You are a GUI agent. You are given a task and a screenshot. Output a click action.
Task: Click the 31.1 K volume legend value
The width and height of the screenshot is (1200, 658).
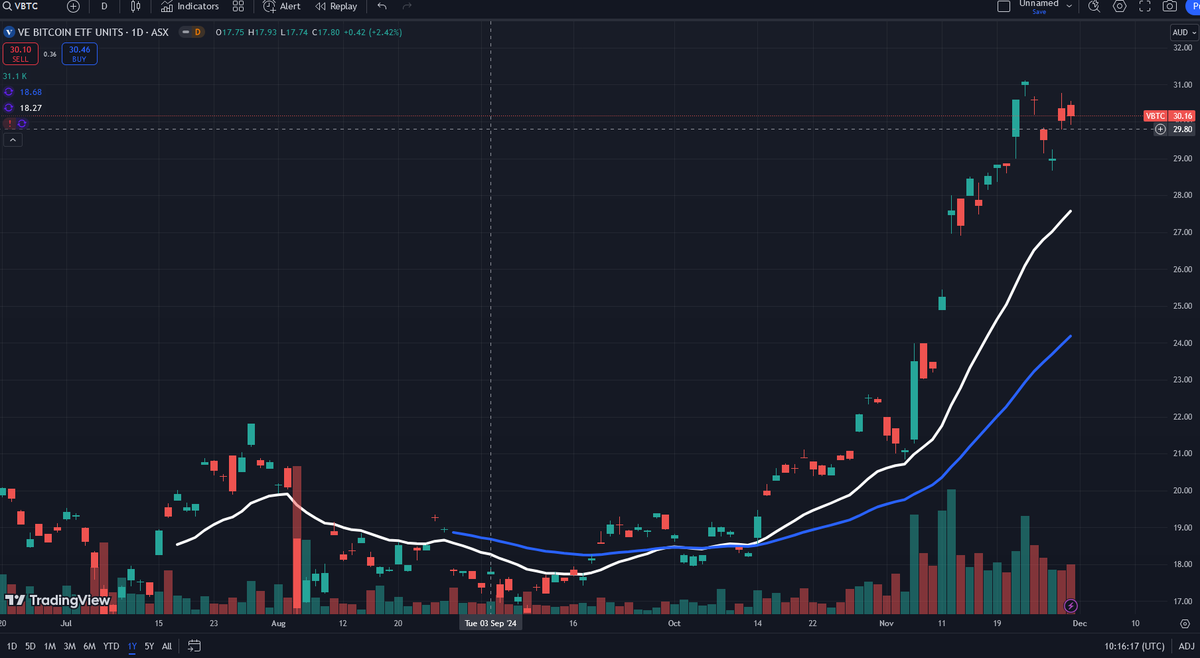(x=15, y=76)
